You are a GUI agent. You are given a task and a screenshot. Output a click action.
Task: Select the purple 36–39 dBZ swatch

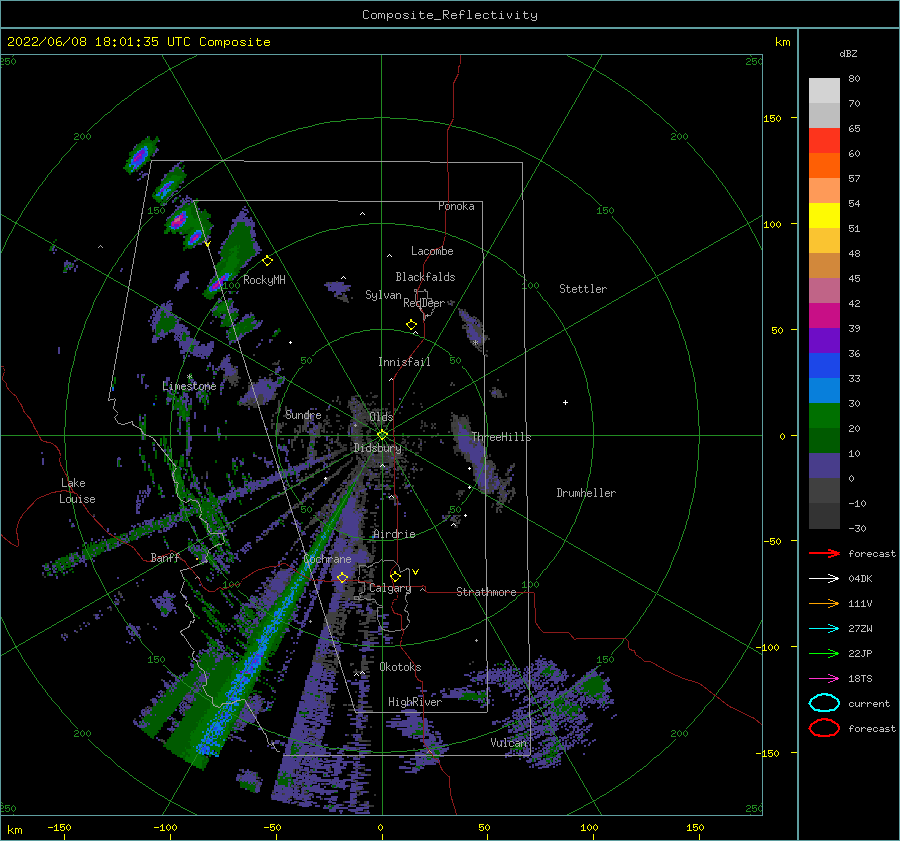click(x=824, y=341)
